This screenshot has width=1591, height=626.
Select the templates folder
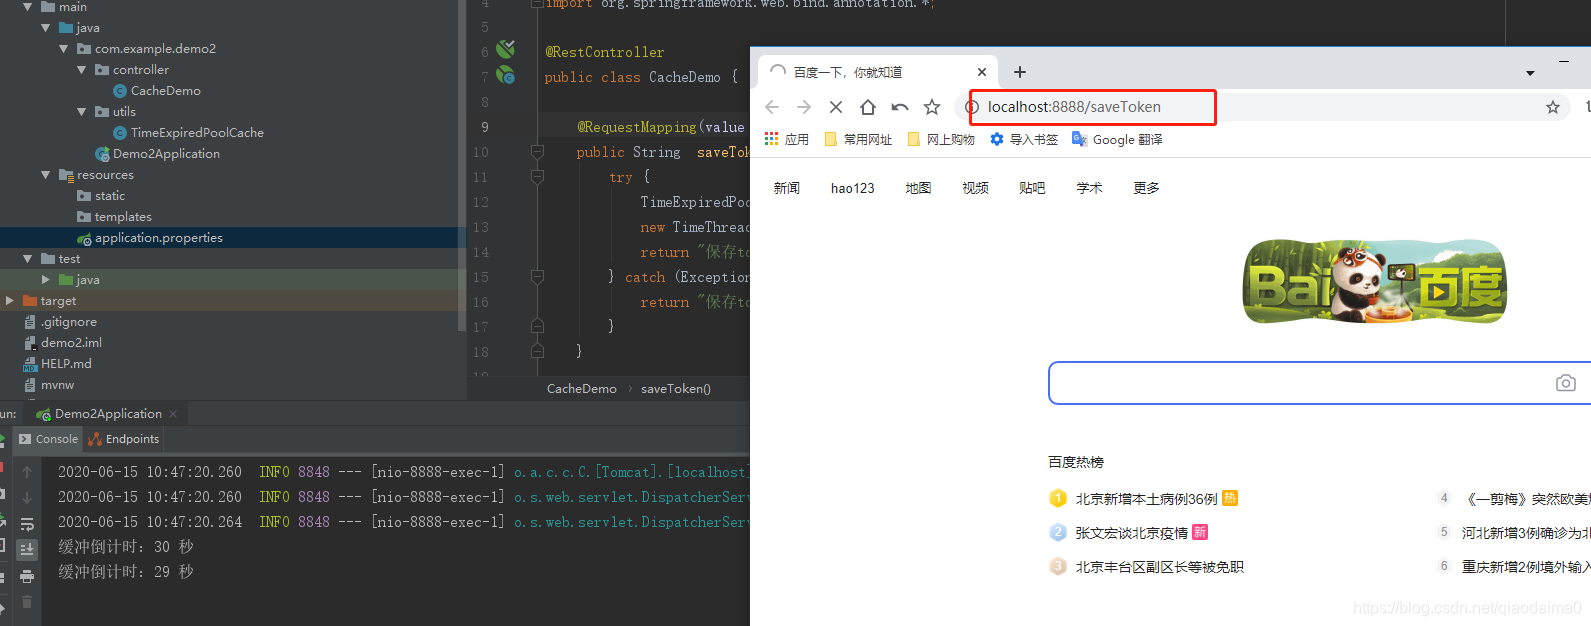click(x=115, y=217)
